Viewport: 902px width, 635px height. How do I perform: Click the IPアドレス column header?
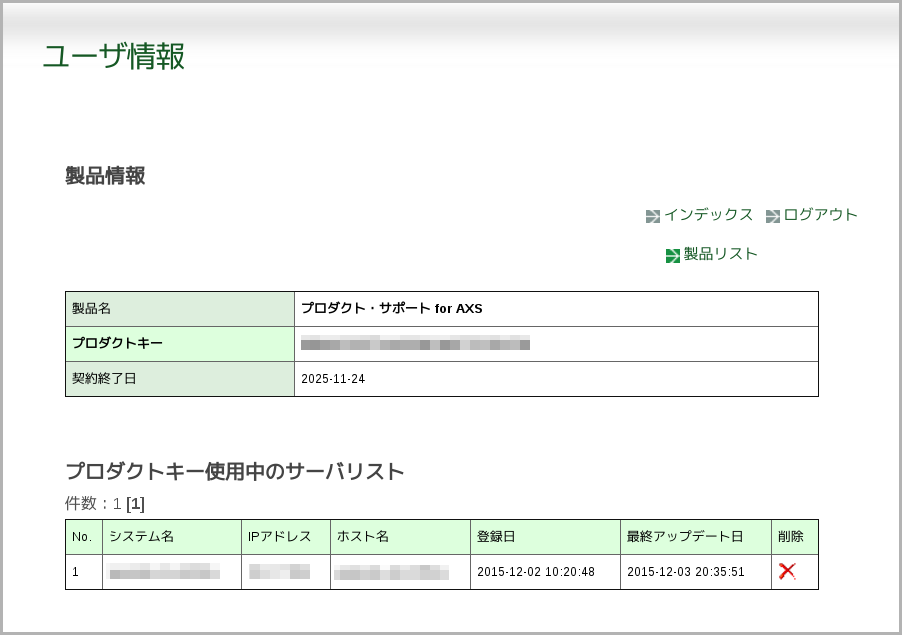pos(279,537)
